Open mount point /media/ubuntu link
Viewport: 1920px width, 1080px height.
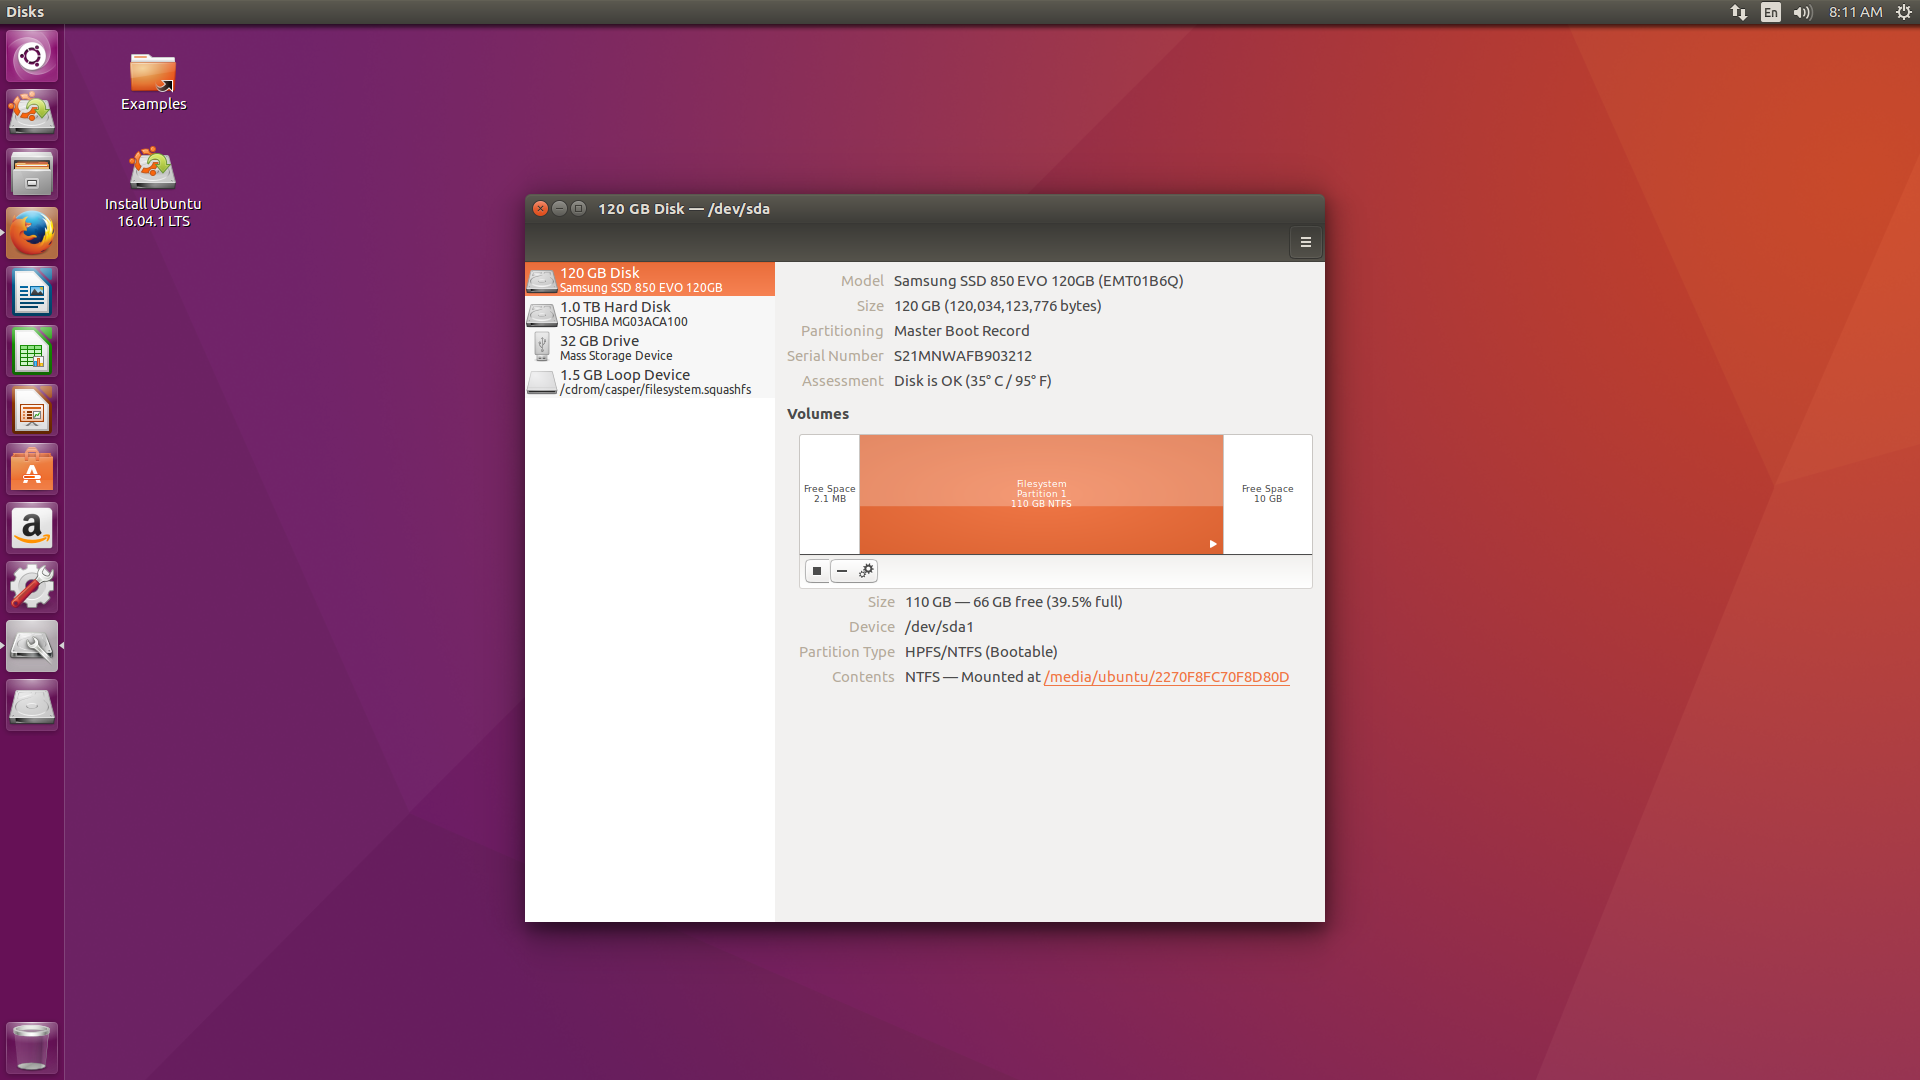pyautogui.click(x=1166, y=677)
